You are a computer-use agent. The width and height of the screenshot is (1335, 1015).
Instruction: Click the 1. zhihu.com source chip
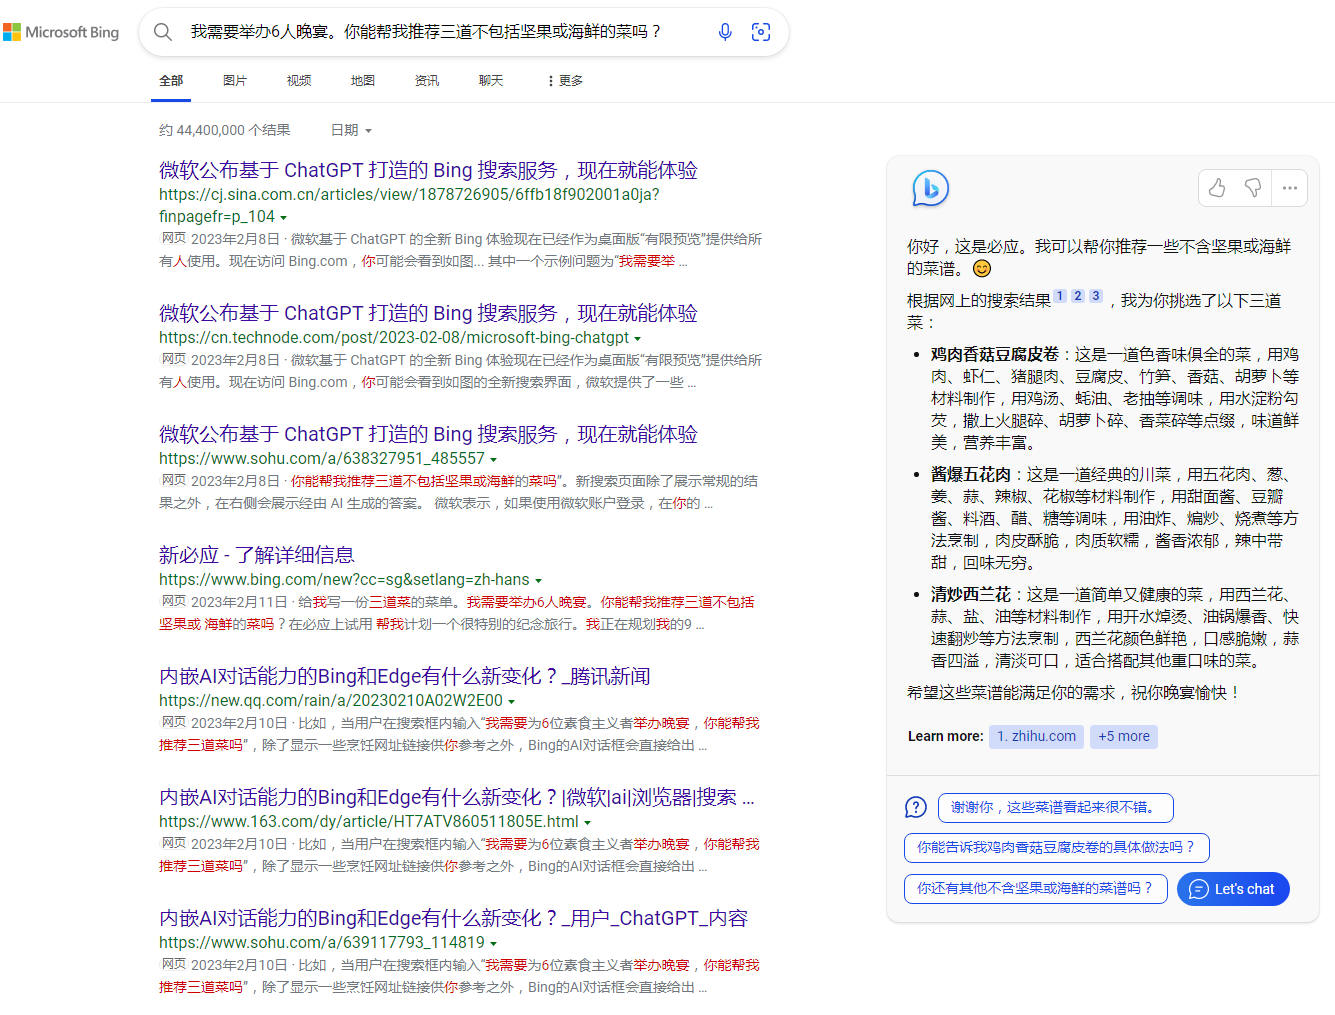[1036, 736]
